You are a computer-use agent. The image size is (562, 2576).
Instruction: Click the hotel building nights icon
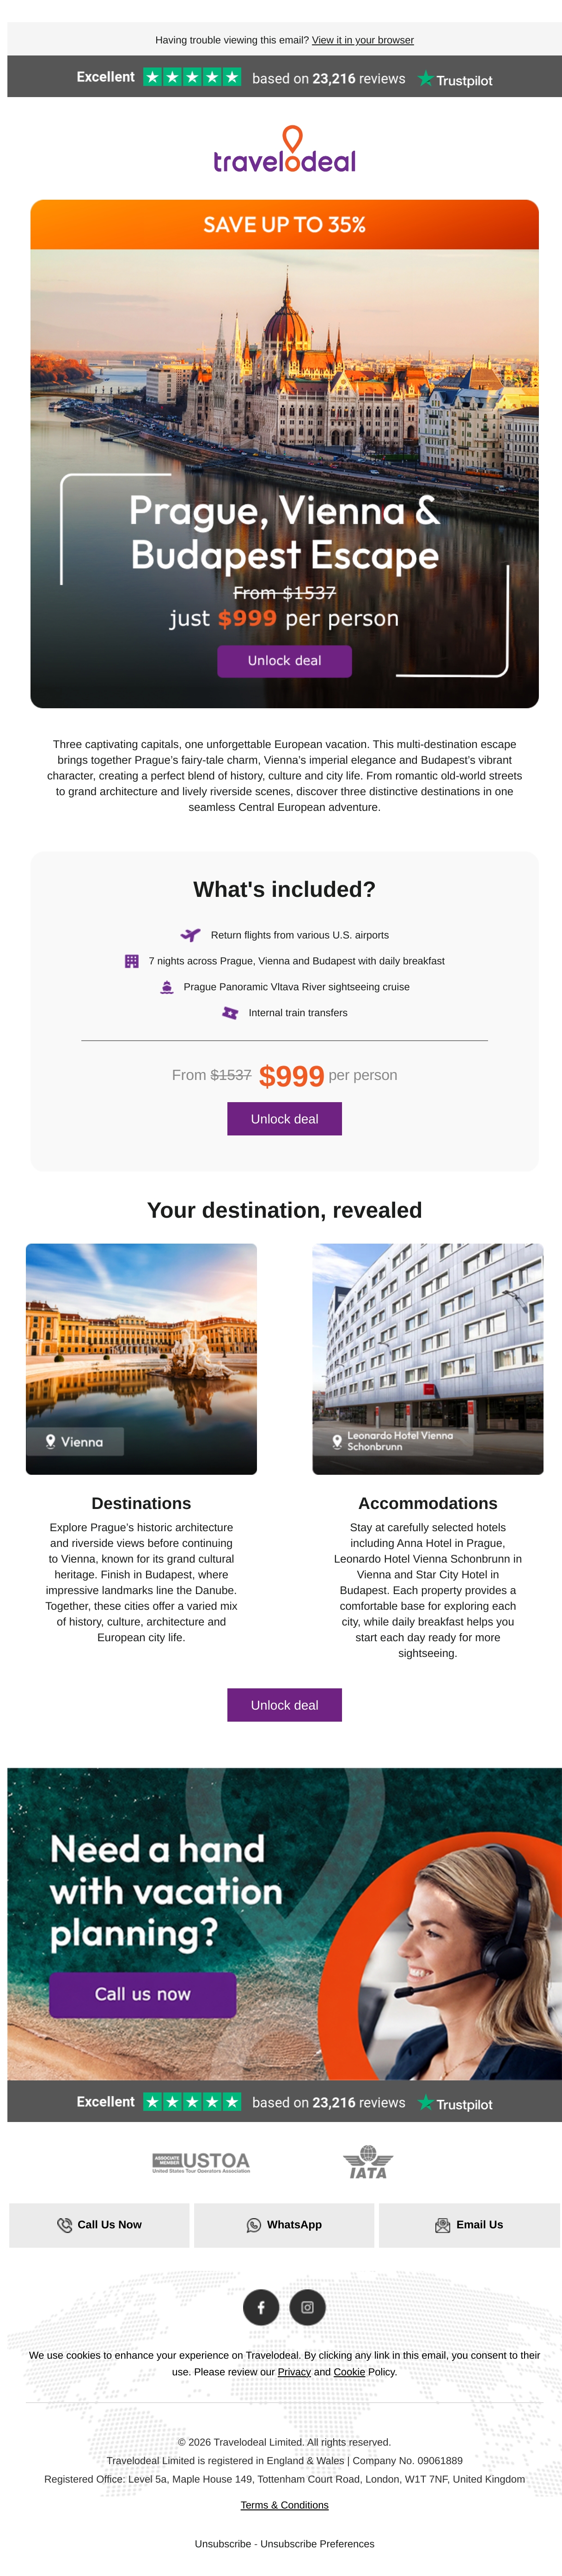(131, 961)
